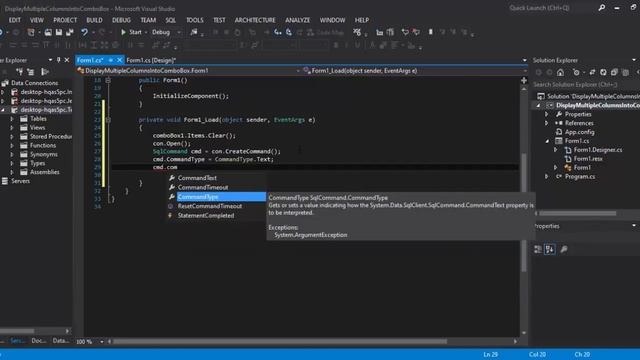Click the Home icon in Solution Explorer
Screen dimensions: 640x360
click(560, 72)
